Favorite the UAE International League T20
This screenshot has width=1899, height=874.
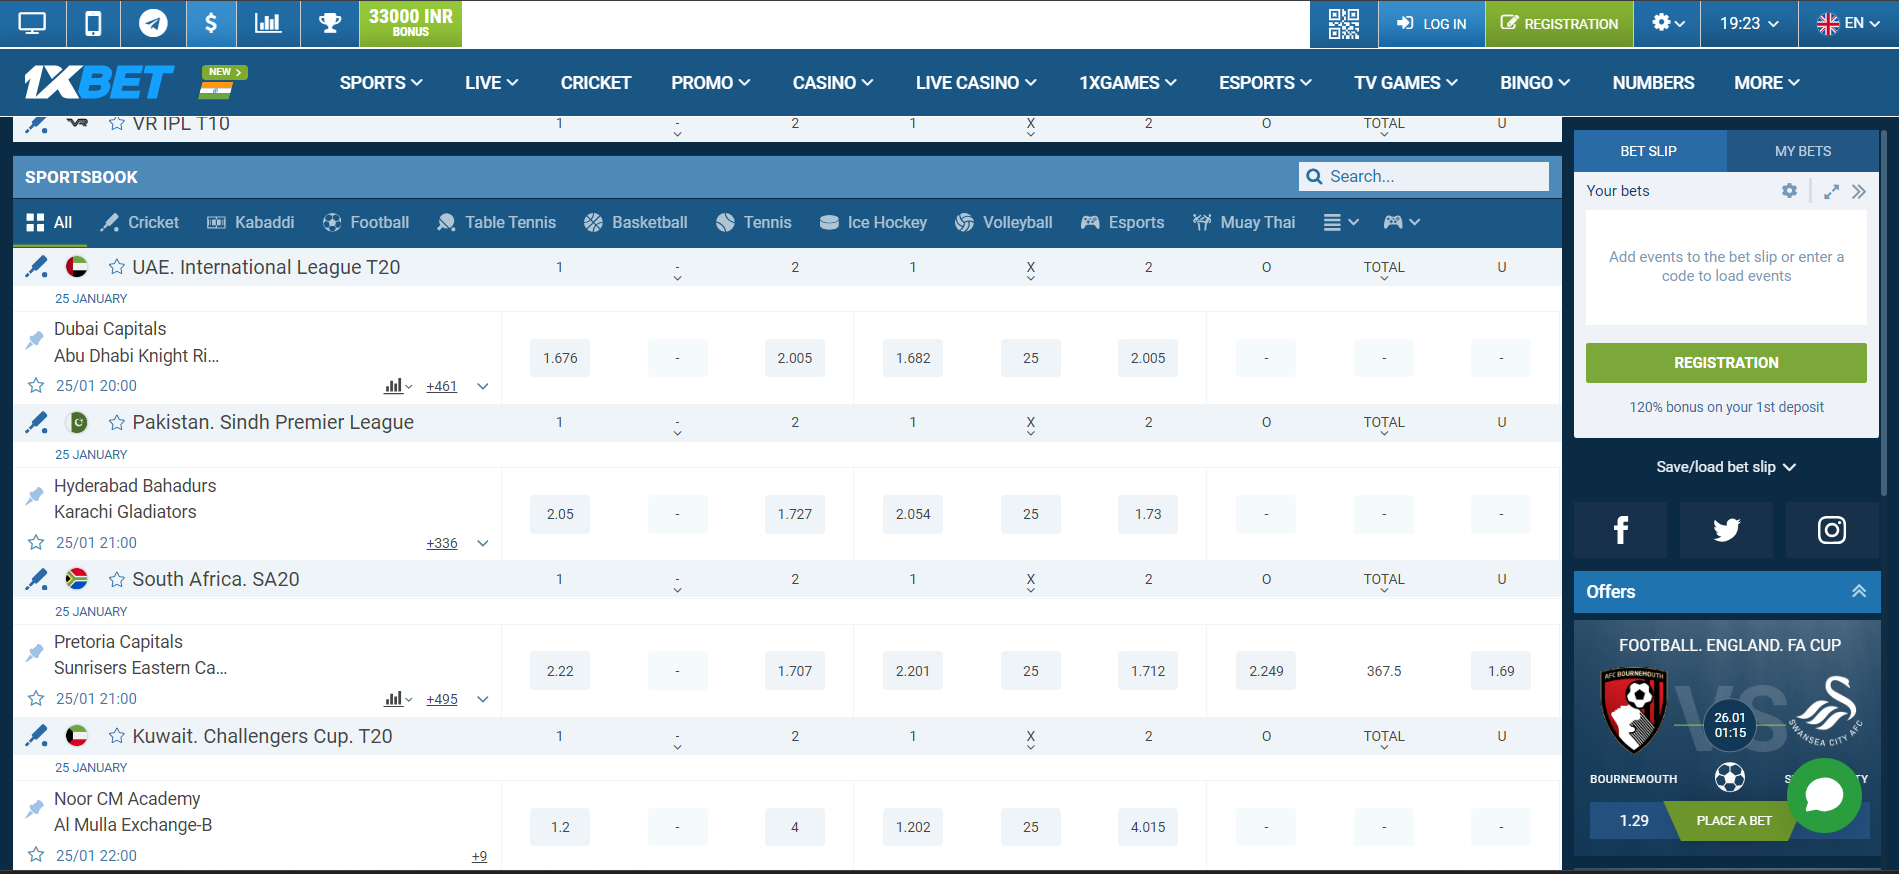117,267
